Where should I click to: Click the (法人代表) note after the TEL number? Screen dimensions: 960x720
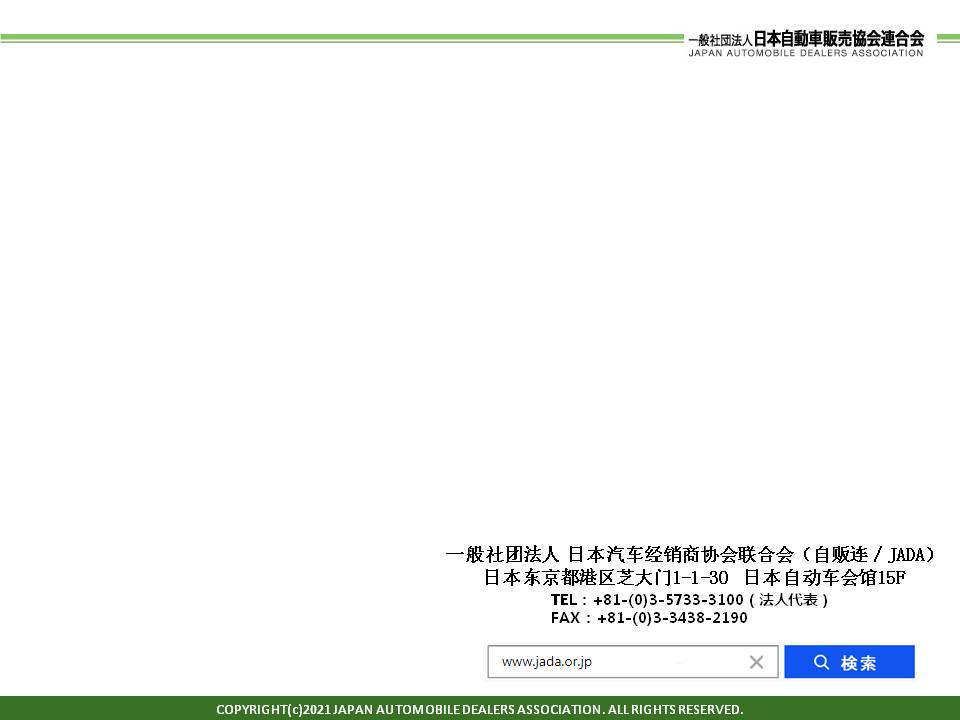point(789,600)
